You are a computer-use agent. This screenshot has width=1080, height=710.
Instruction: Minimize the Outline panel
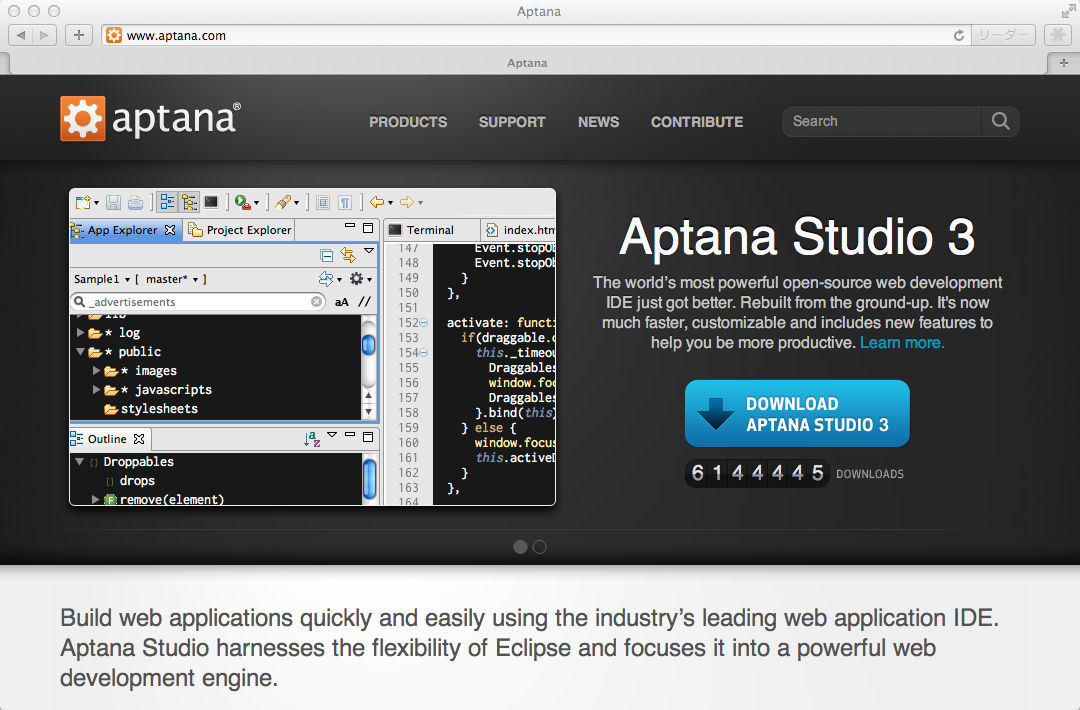click(x=350, y=435)
